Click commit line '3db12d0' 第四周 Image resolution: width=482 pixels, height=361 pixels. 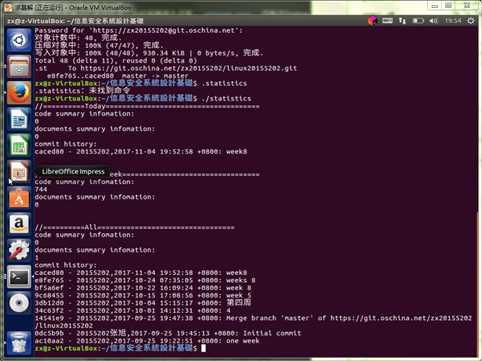143,303
